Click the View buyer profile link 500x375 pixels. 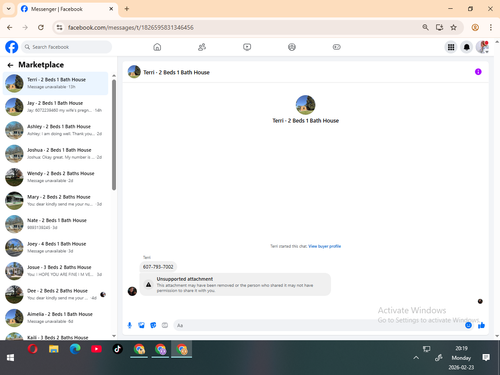click(324, 246)
